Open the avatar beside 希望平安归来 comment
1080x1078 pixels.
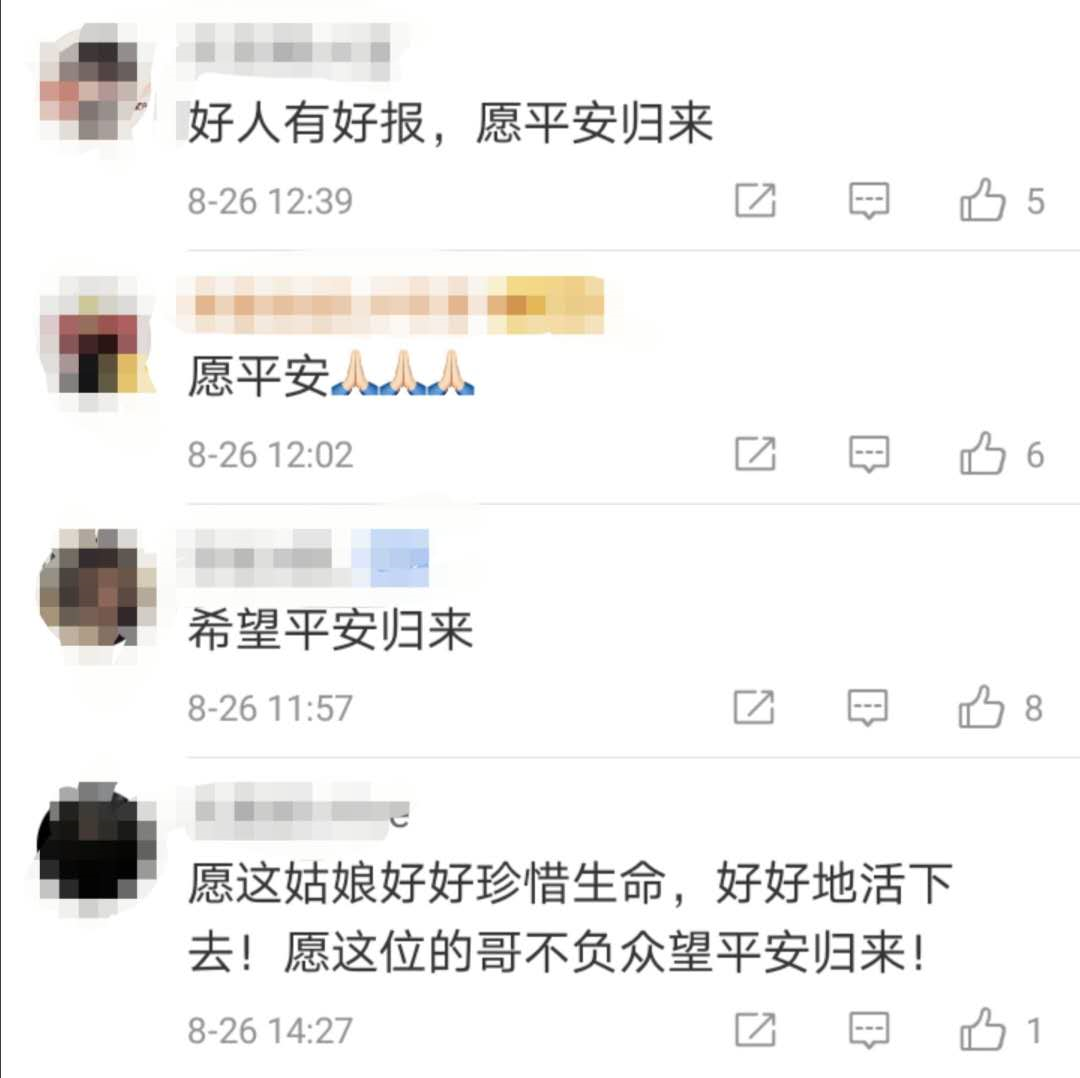96,588
